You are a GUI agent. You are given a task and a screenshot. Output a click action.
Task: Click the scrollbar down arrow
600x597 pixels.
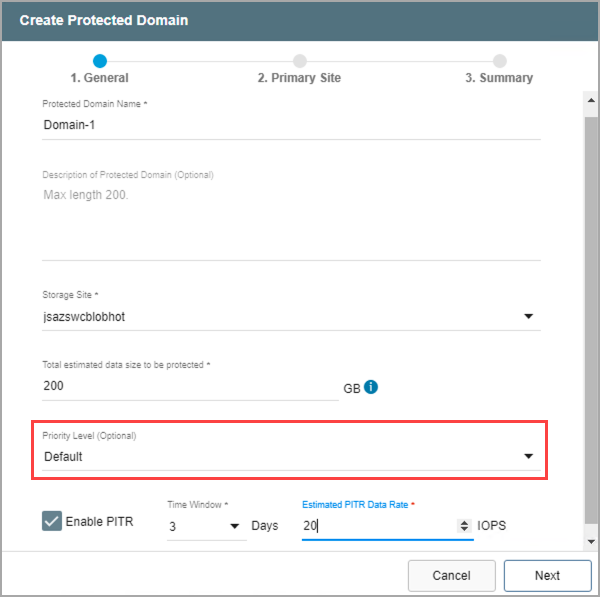(x=590, y=541)
